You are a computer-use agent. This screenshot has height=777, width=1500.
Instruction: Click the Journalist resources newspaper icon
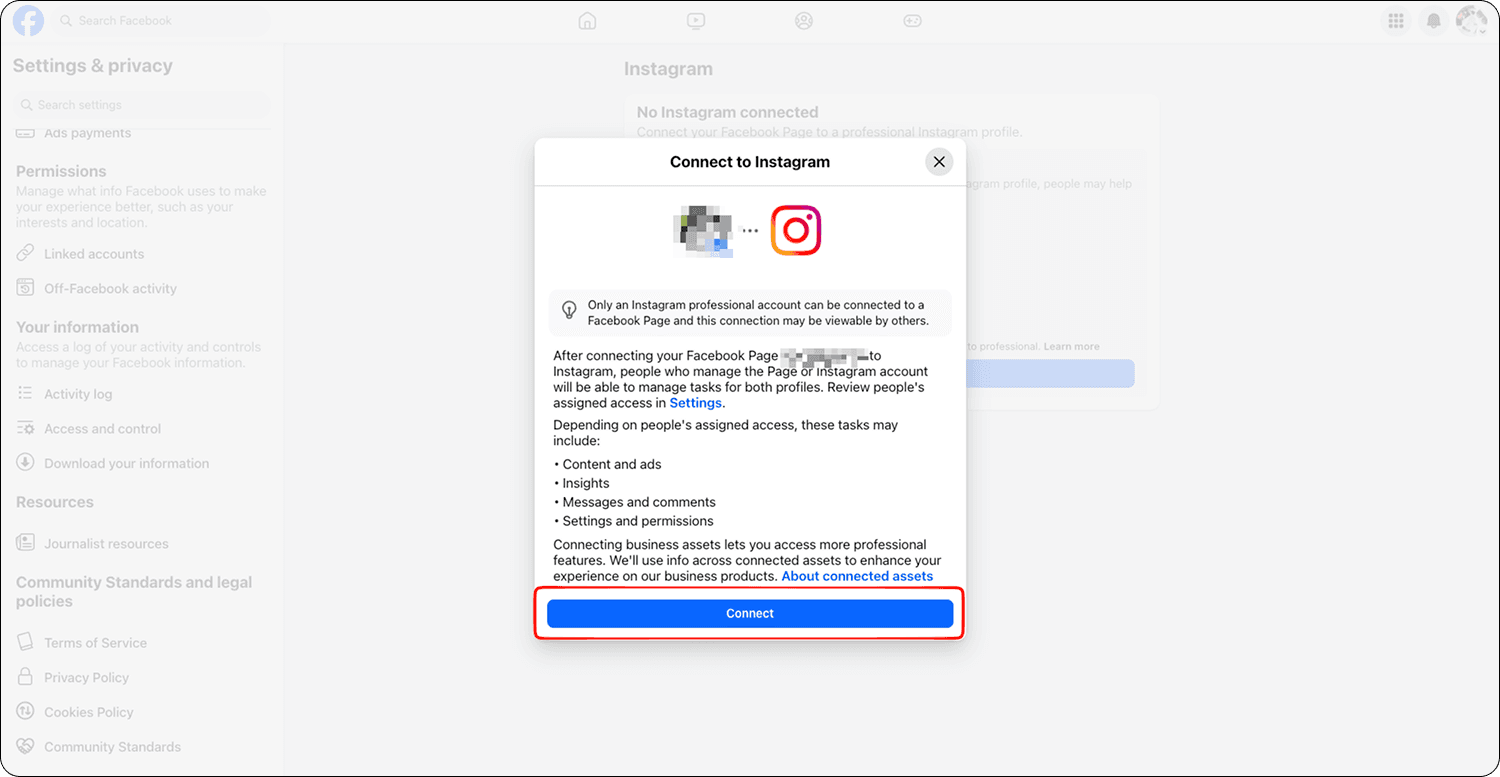click(25, 543)
